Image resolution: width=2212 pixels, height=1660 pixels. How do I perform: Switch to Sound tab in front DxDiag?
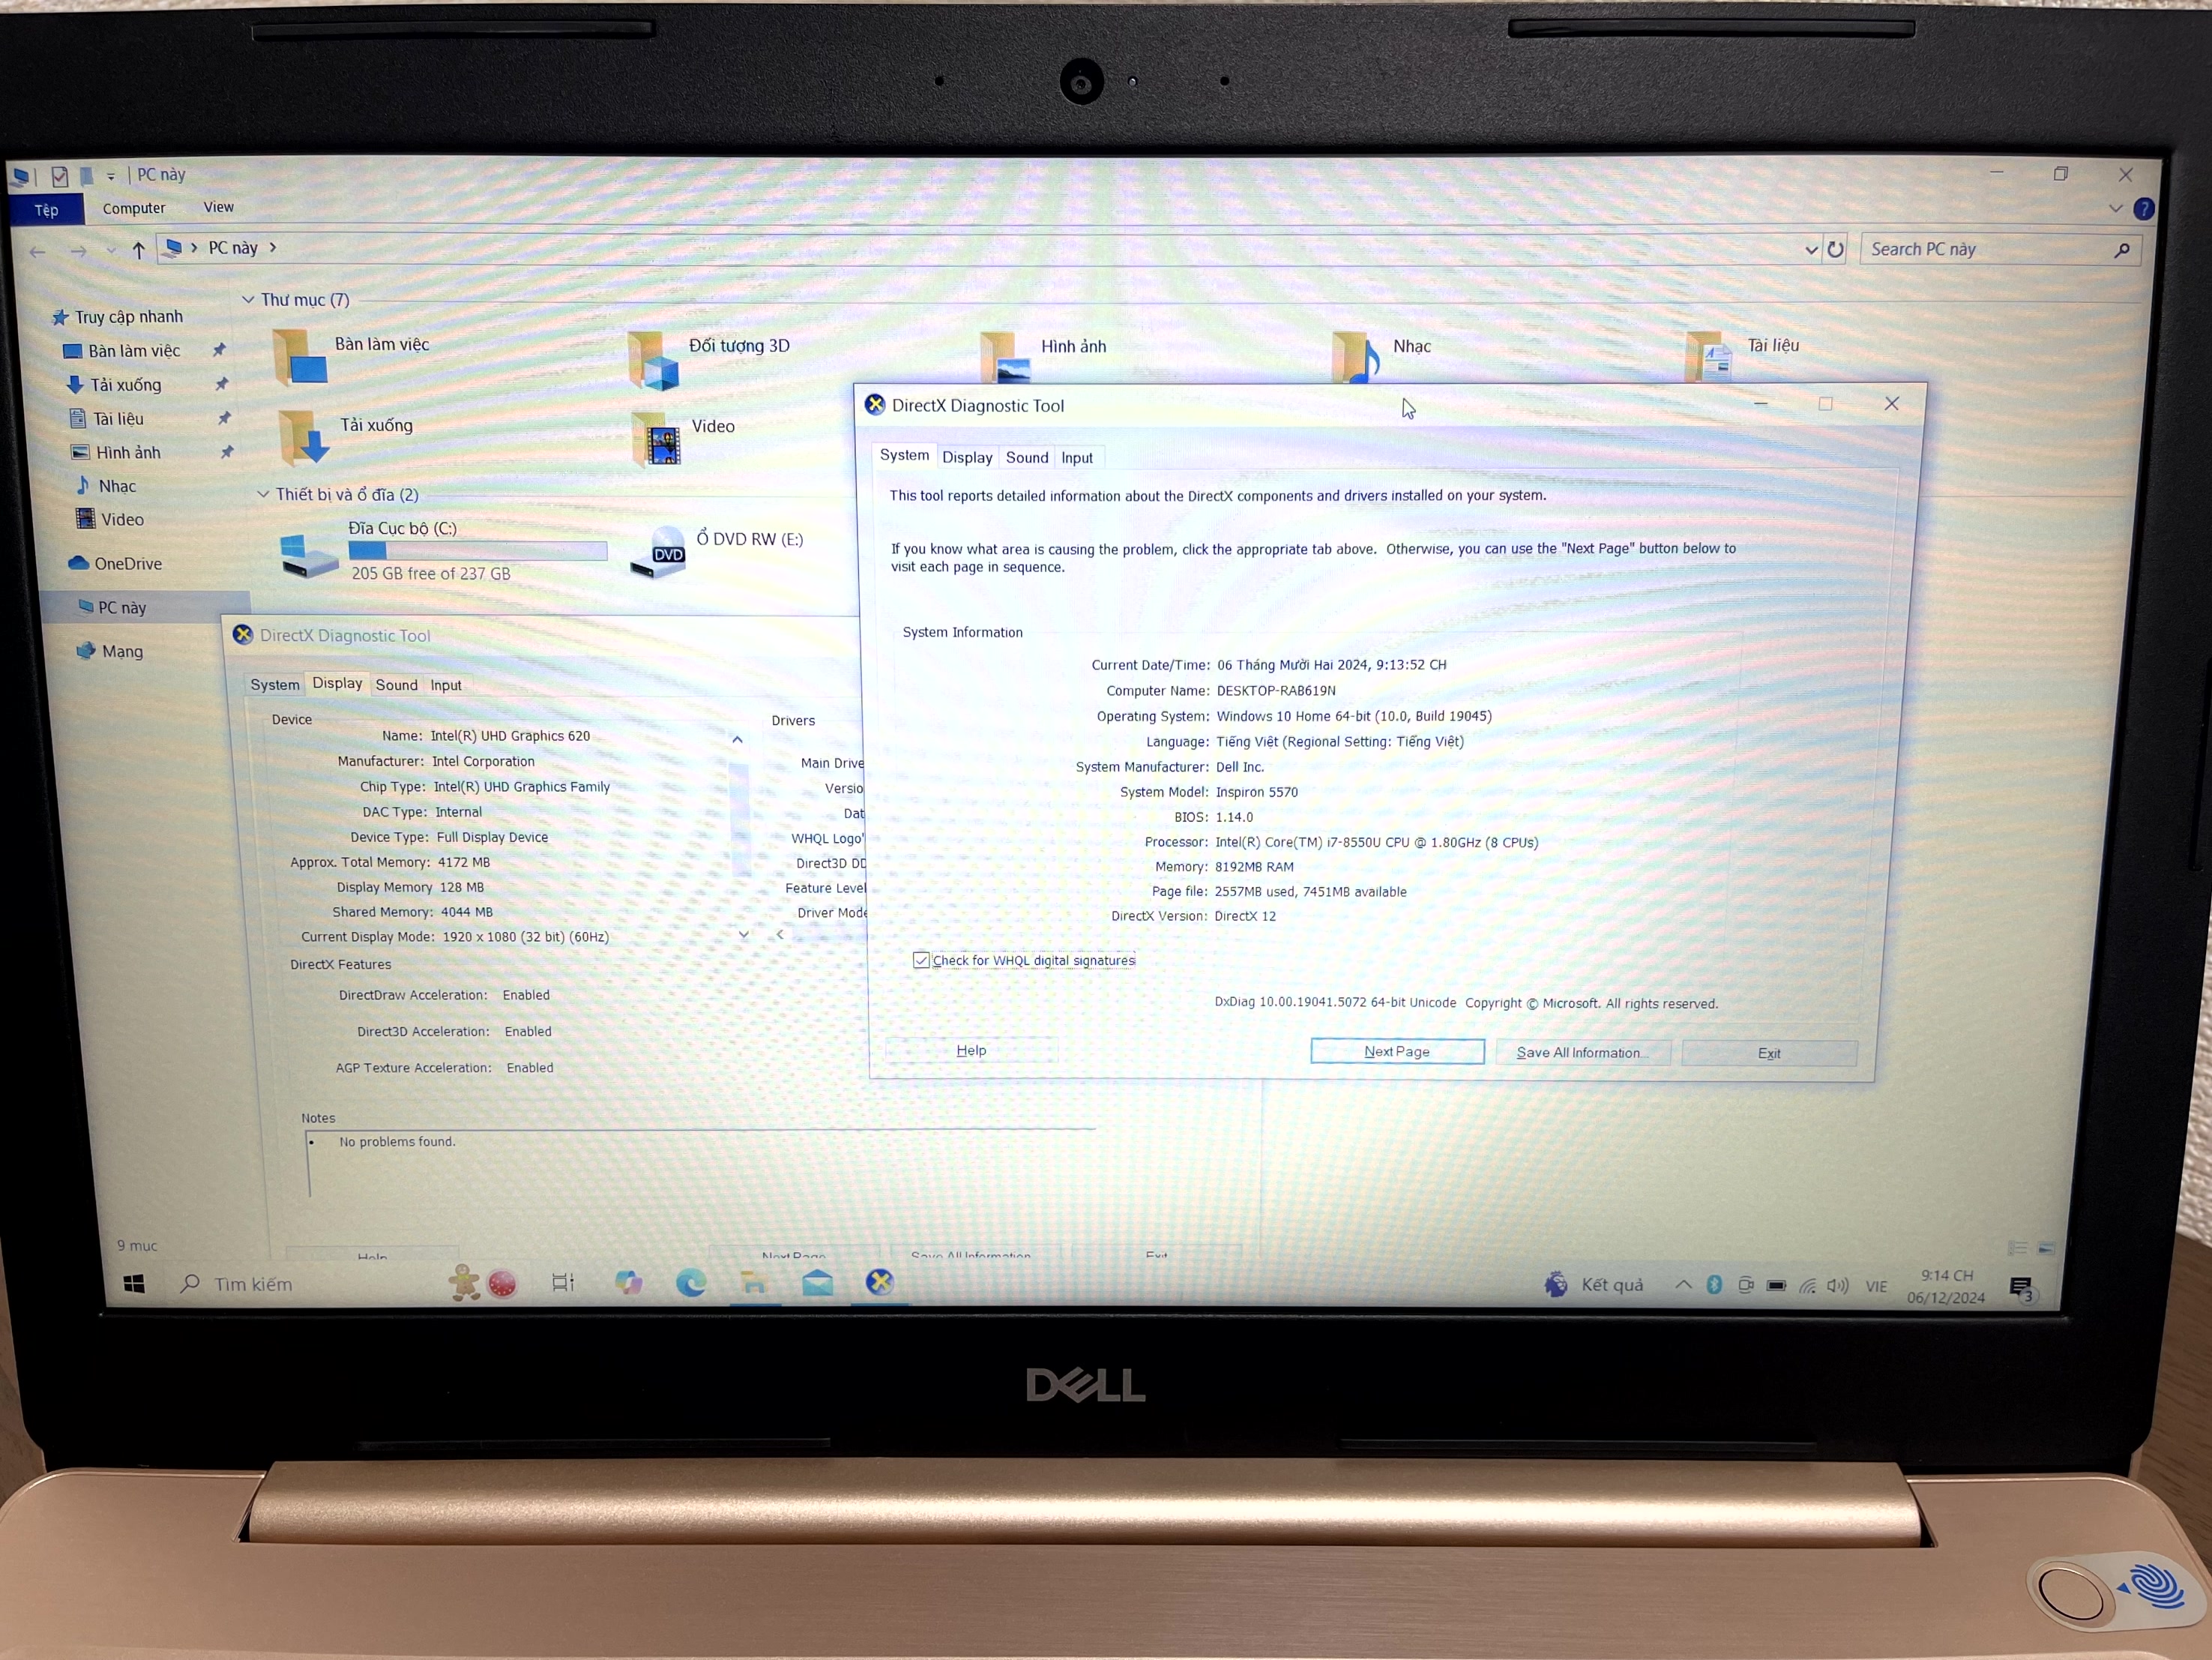[1027, 457]
